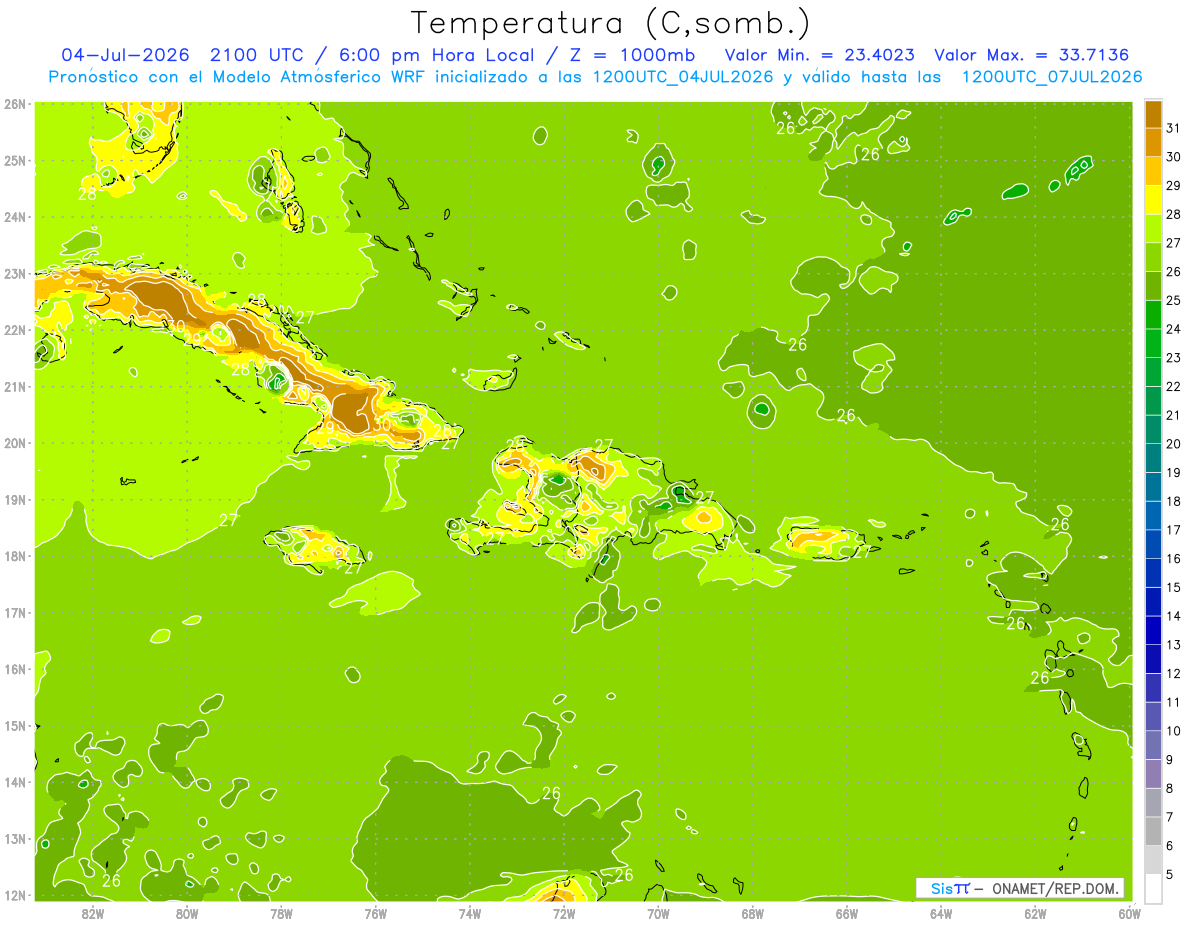Screen dimensions: 1200x927
Task: Click the title "Temperatura (C,somb.)"
Action: (x=611, y=23)
